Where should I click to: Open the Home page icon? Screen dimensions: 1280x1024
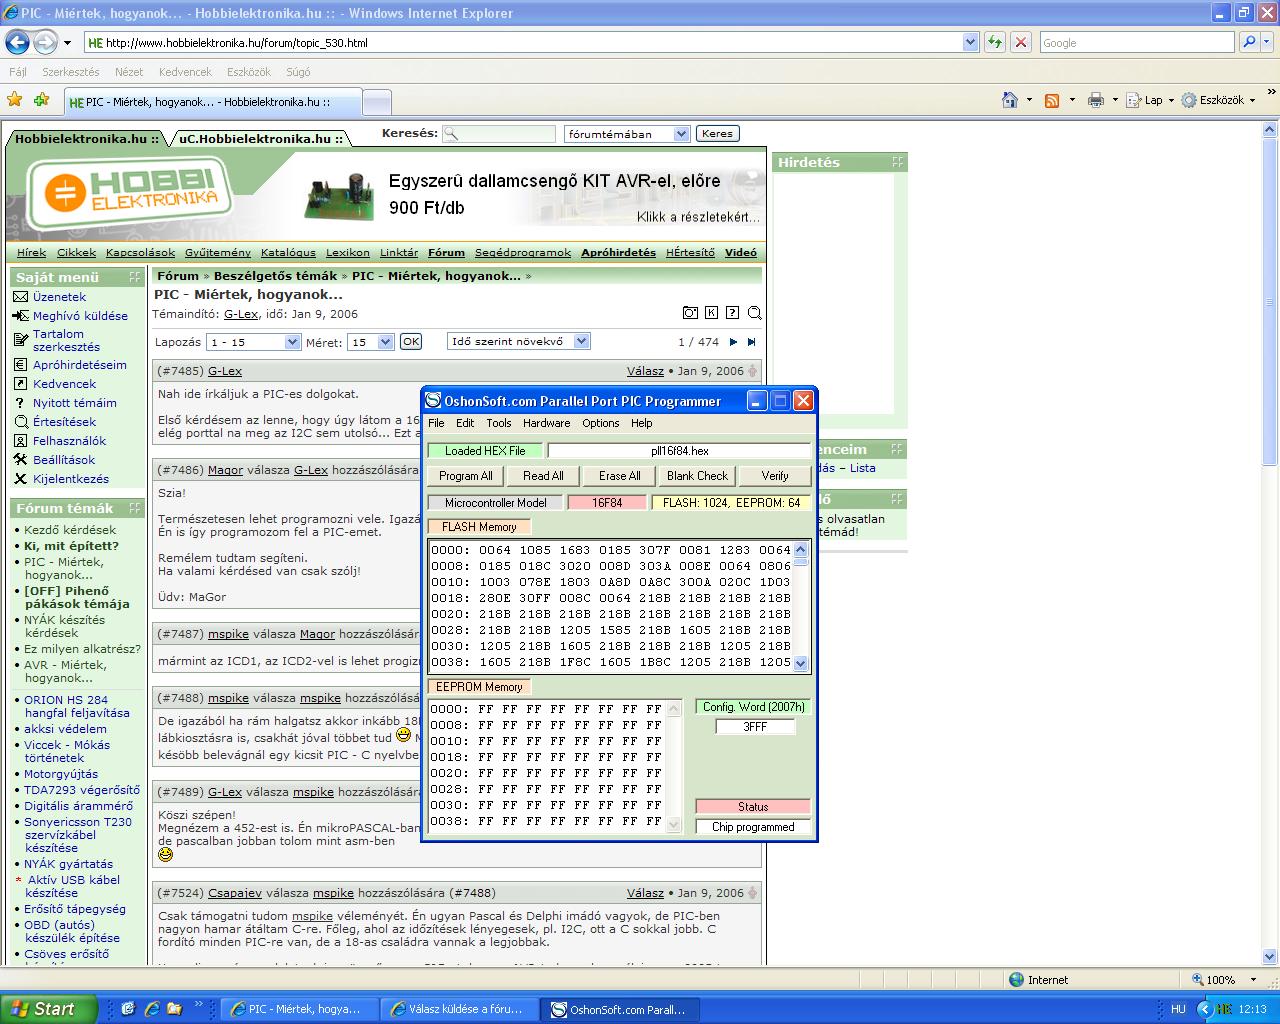1010,100
